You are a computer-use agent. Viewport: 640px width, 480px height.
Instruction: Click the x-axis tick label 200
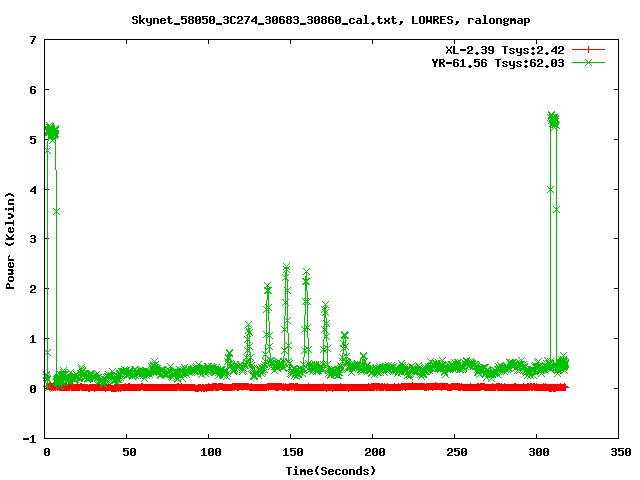click(375, 452)
